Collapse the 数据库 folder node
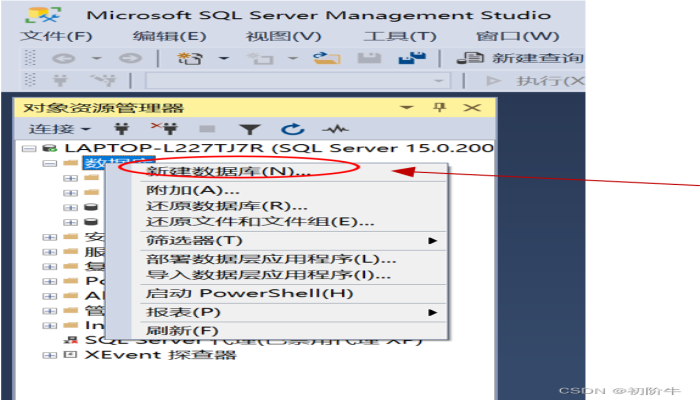Viewport: 700px width, 400px height. tap(50, 163)
